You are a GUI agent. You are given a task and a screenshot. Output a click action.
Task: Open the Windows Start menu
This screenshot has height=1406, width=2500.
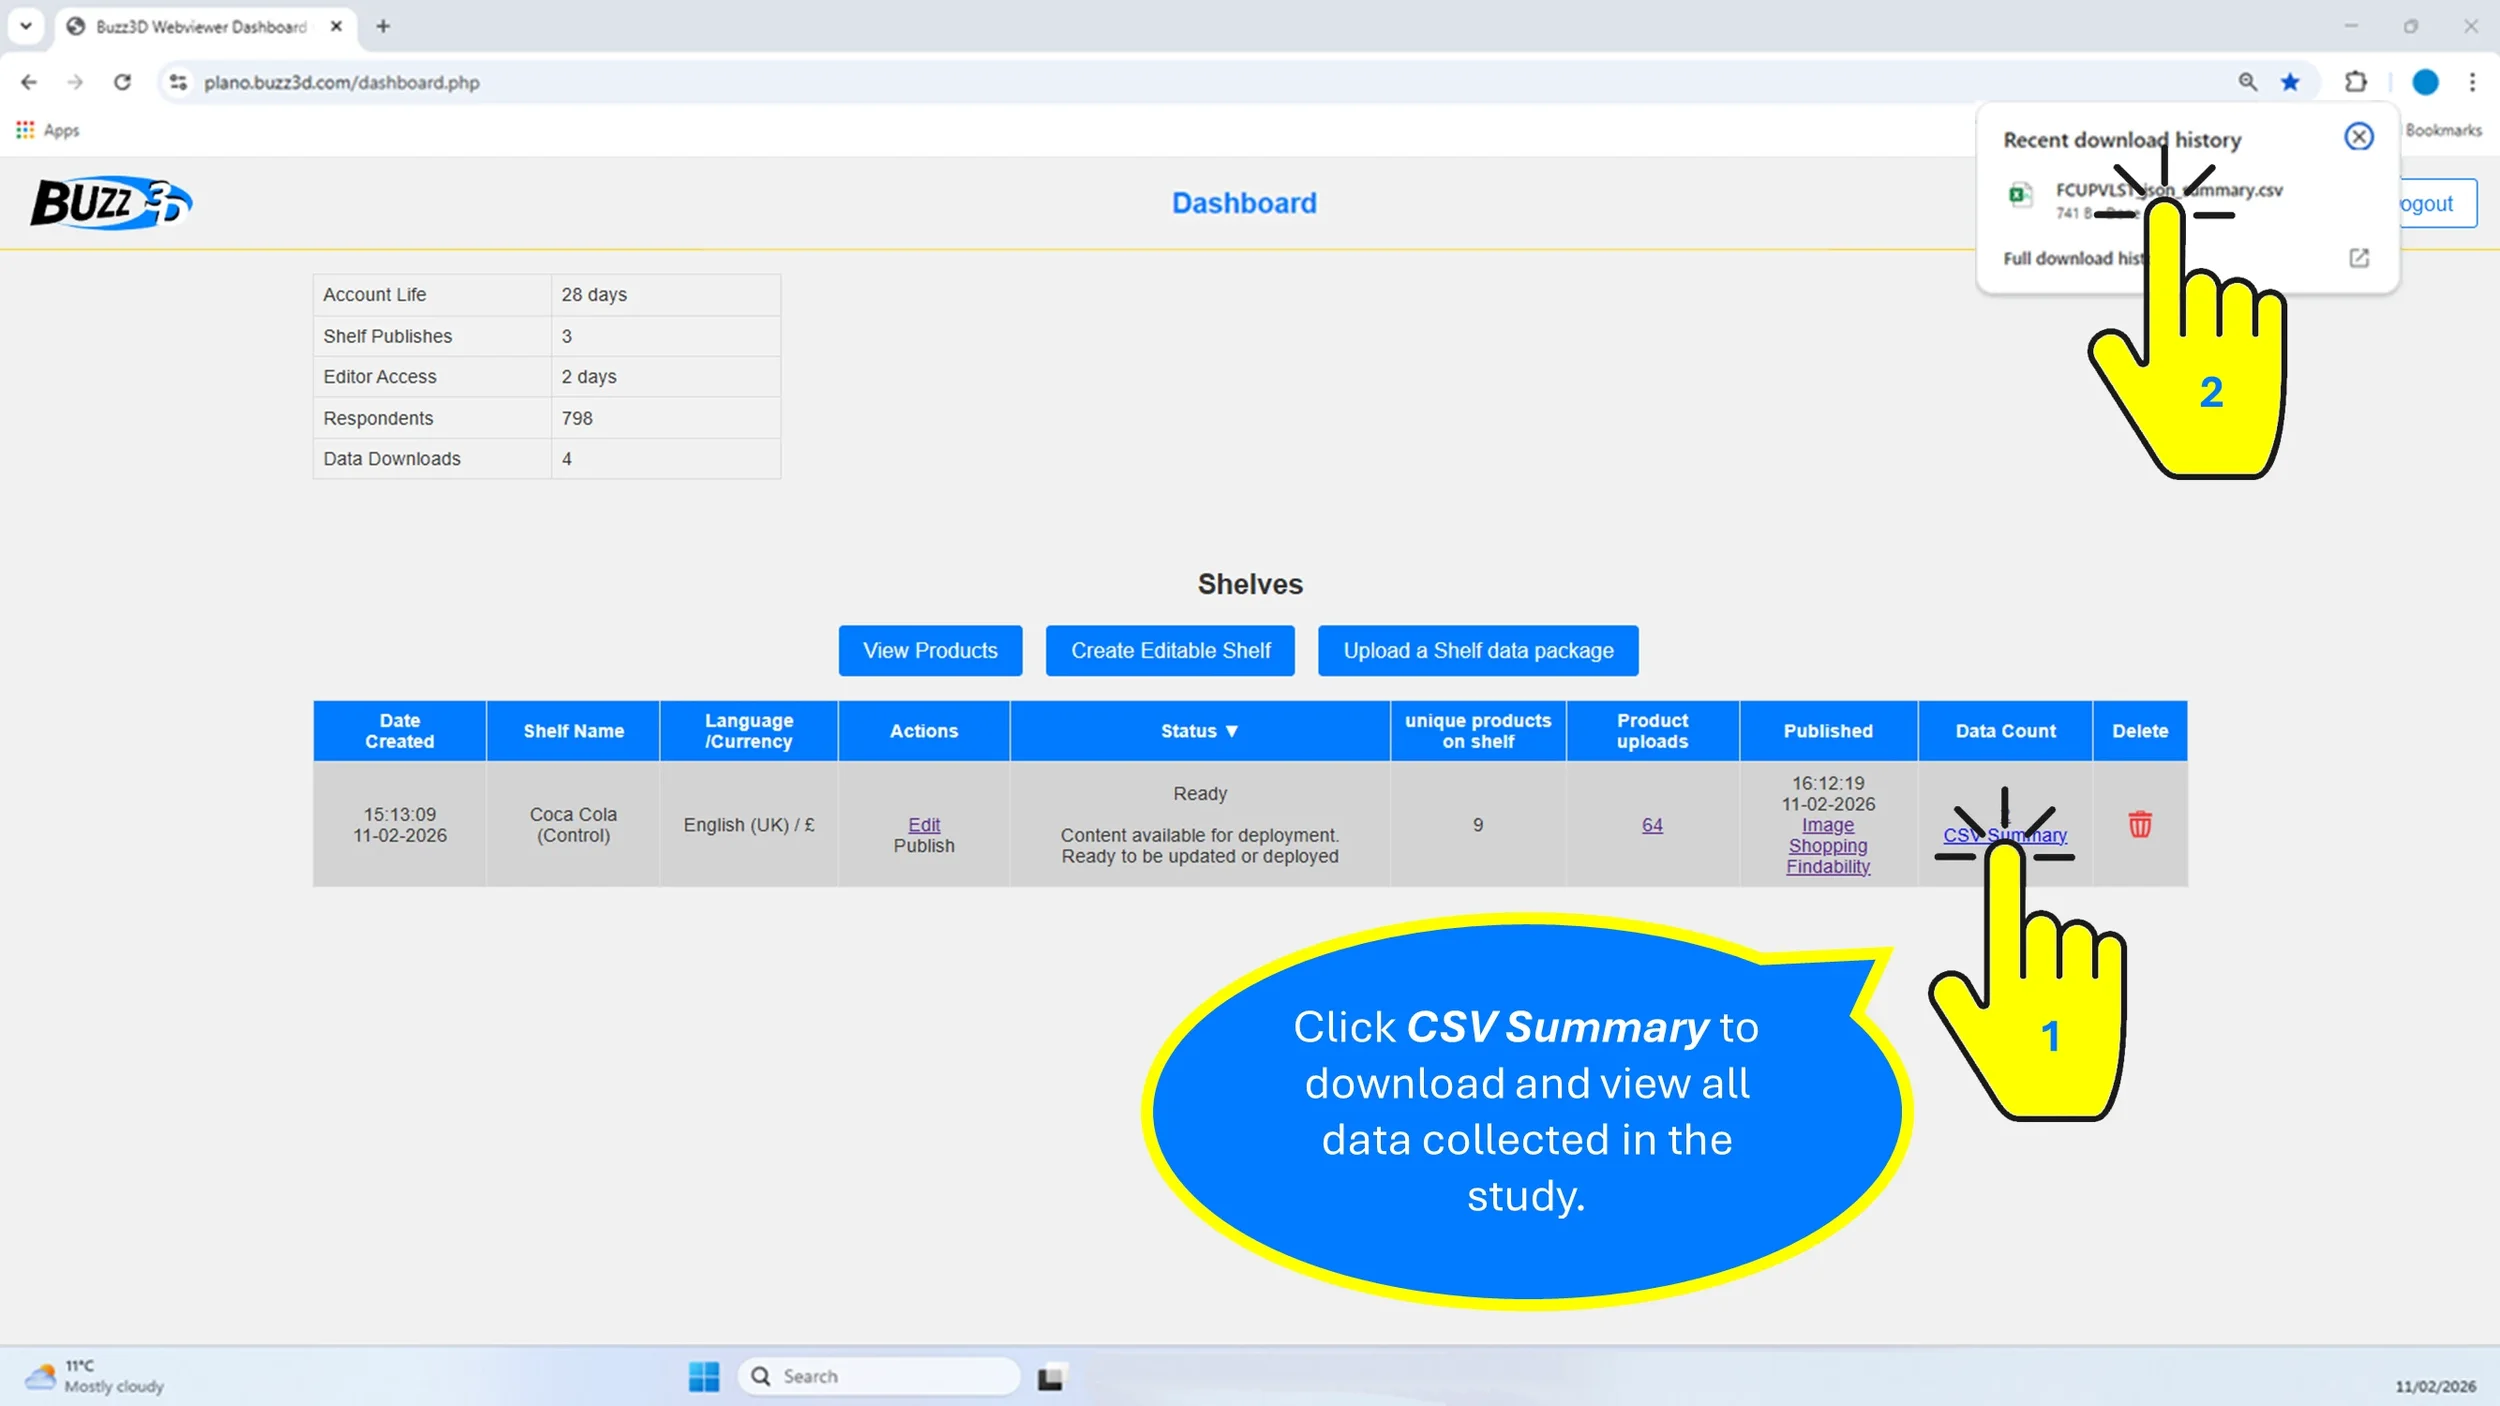(x=704, y=1376)
